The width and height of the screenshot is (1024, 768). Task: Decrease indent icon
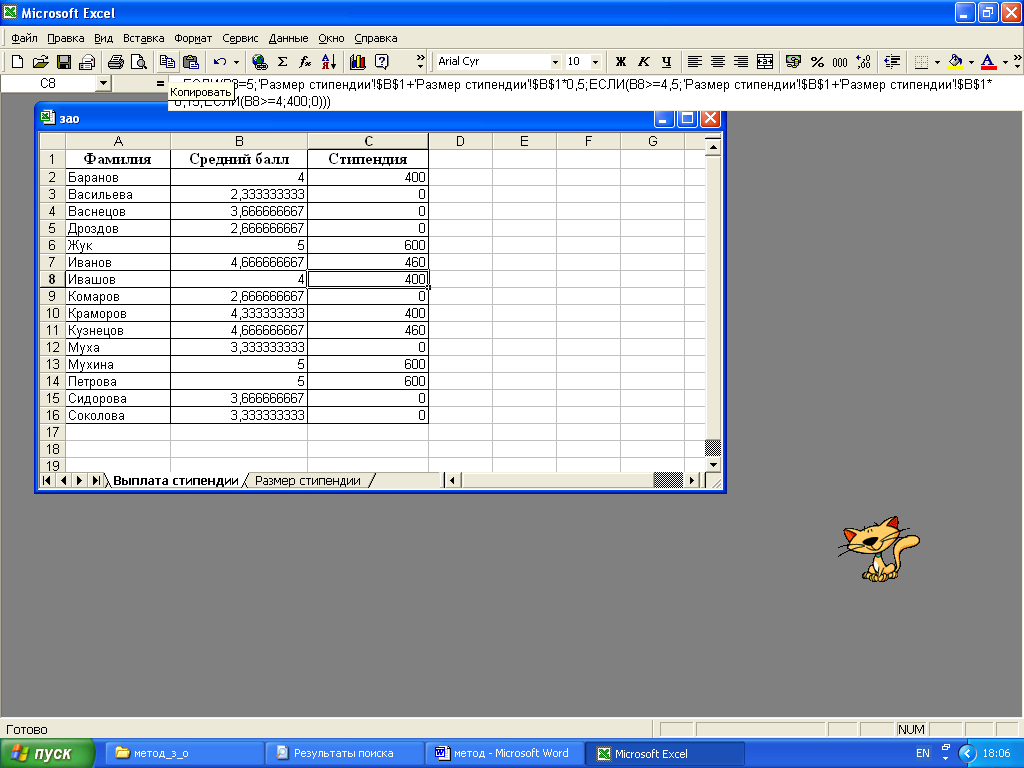tap(892, 61)
